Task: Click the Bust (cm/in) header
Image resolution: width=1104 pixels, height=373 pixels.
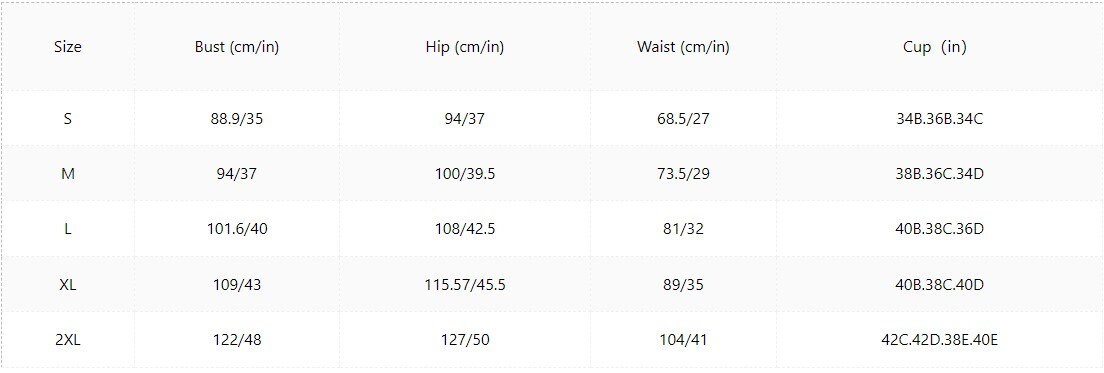Action: tap(237, 47)
